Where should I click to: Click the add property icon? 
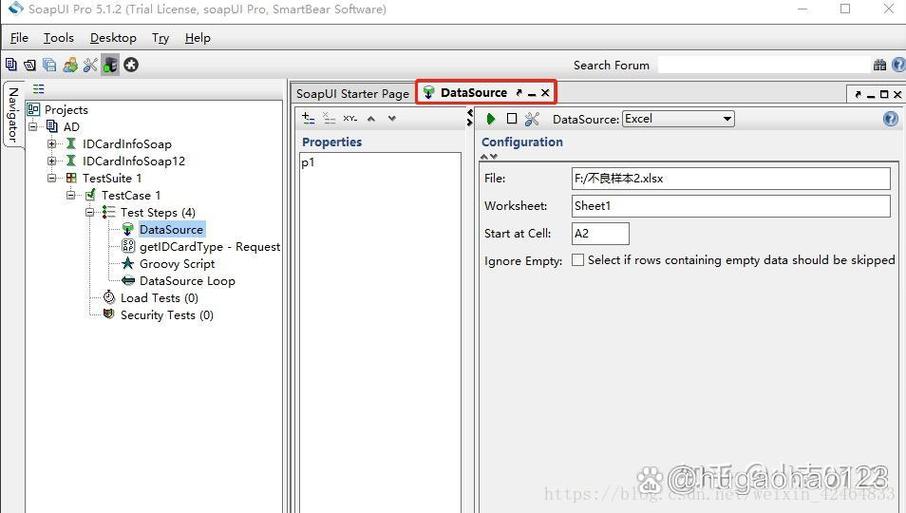309,118
